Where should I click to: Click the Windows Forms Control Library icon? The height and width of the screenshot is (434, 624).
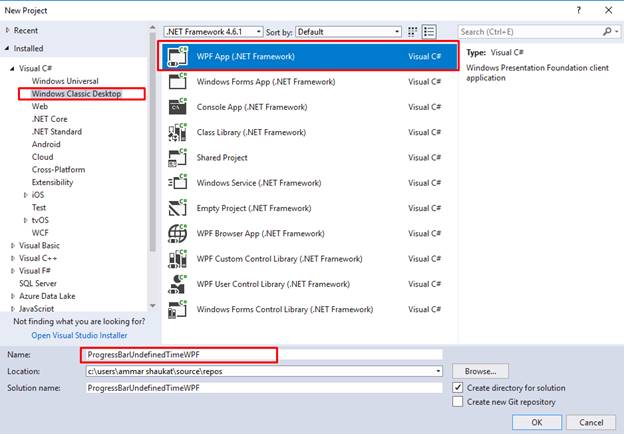tap(177, 309)
